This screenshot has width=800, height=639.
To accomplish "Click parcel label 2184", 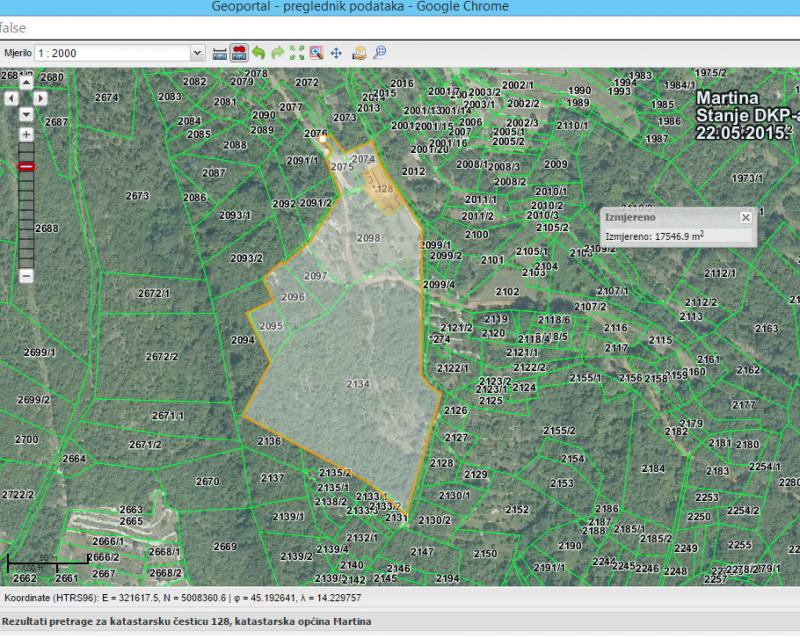I will click(x=653, y=468).
